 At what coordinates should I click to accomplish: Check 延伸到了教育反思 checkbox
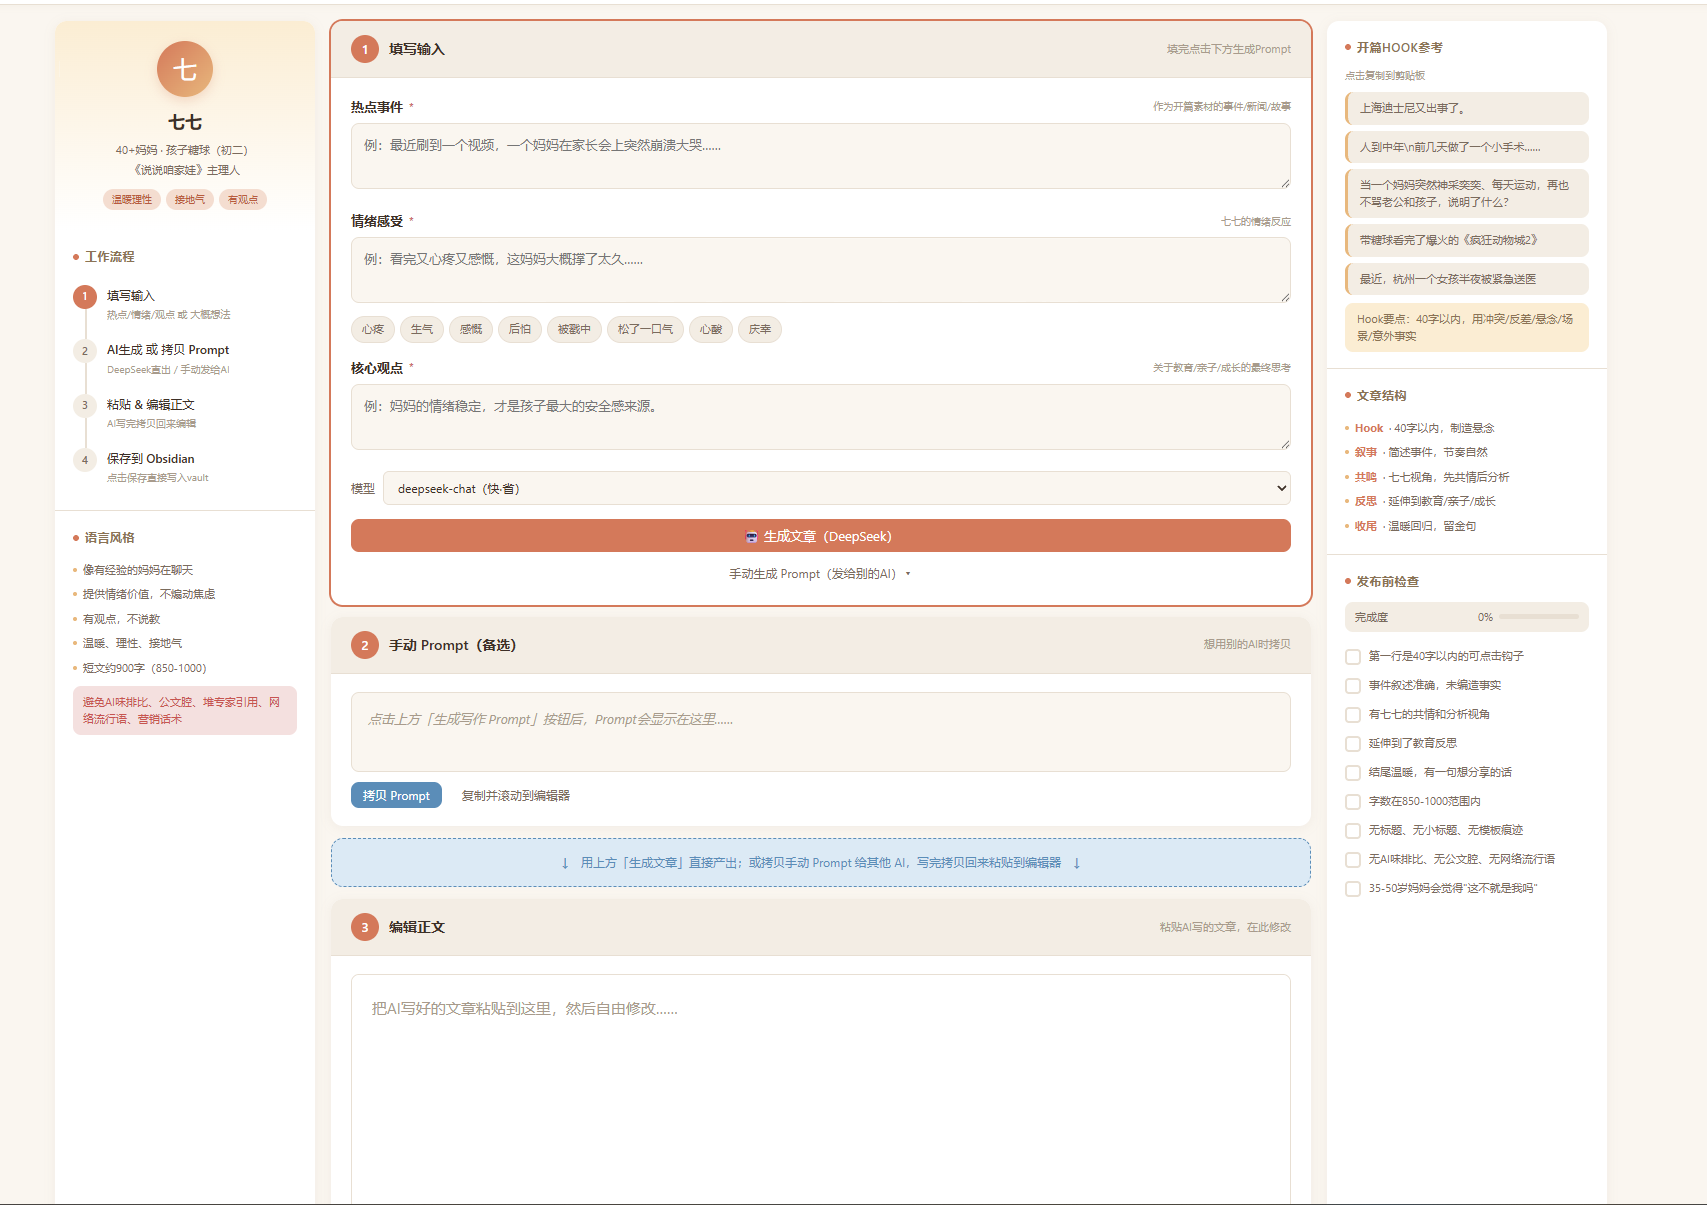point(1353,744)
